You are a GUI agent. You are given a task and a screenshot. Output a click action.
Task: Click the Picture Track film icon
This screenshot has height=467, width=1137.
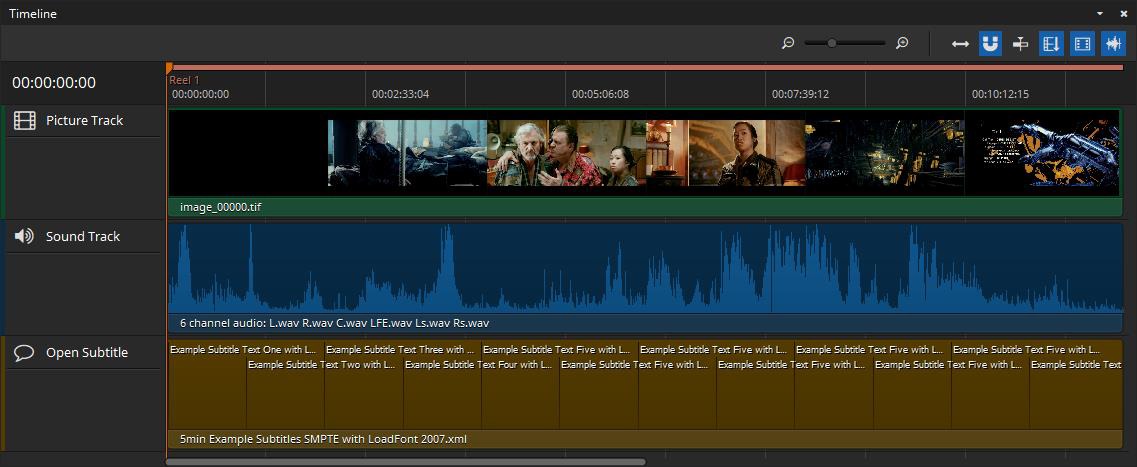[25, 121]
